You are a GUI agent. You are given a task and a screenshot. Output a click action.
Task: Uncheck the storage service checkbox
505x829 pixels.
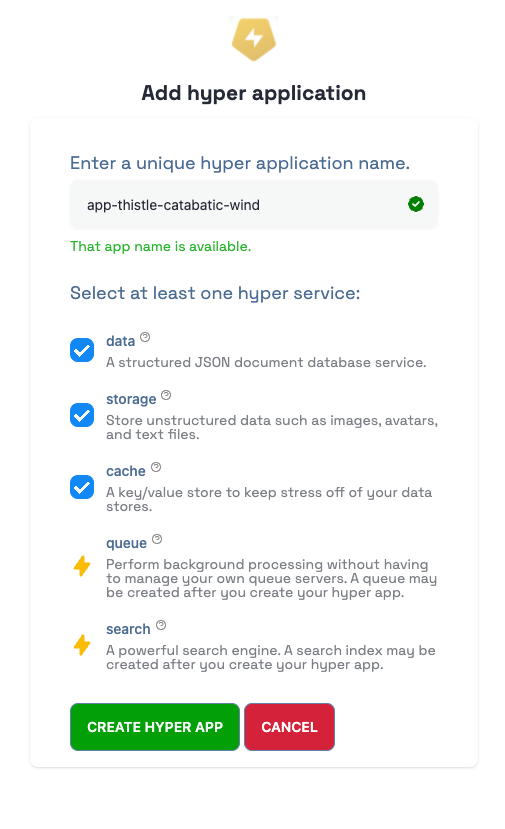coord(82,415)
